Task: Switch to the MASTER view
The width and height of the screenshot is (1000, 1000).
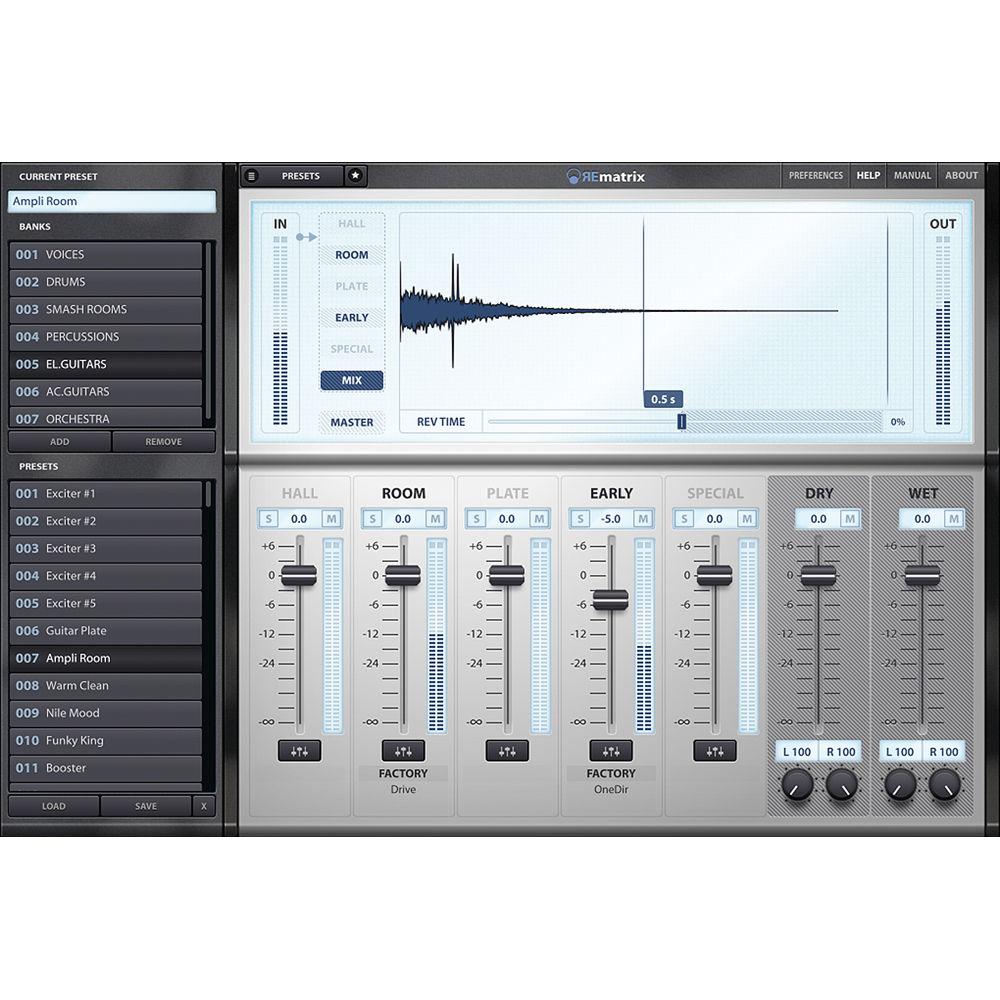Action: coord(350,423)
